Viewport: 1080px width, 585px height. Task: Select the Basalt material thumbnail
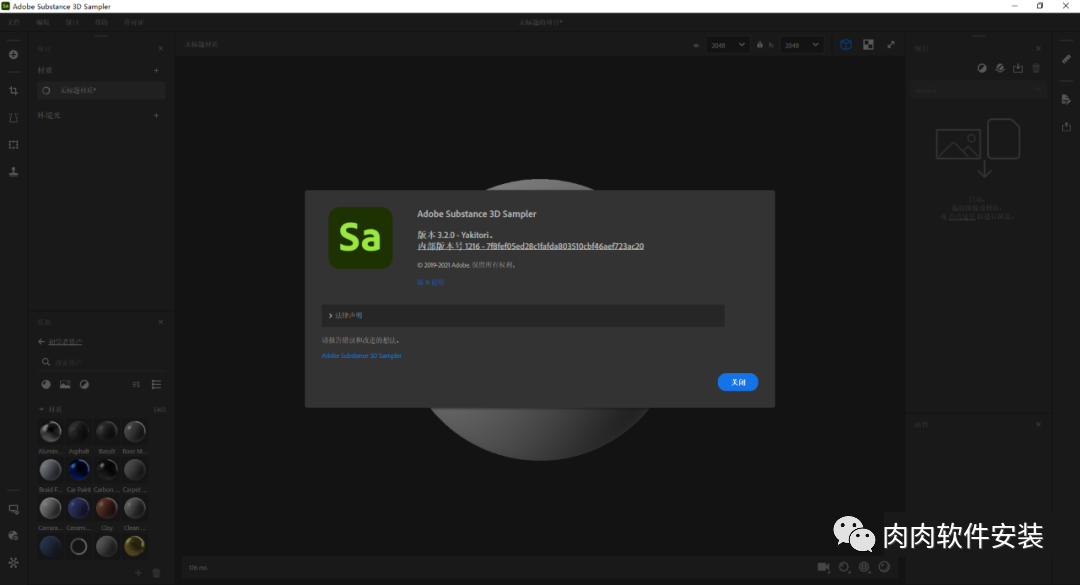[x=107, y=432]
